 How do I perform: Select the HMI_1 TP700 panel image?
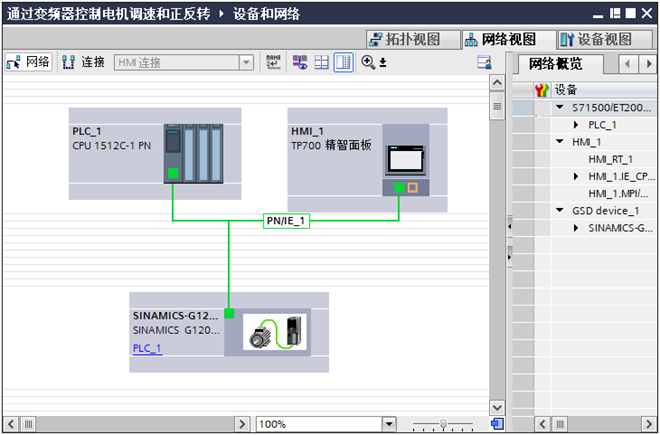[x=406, y=160]
